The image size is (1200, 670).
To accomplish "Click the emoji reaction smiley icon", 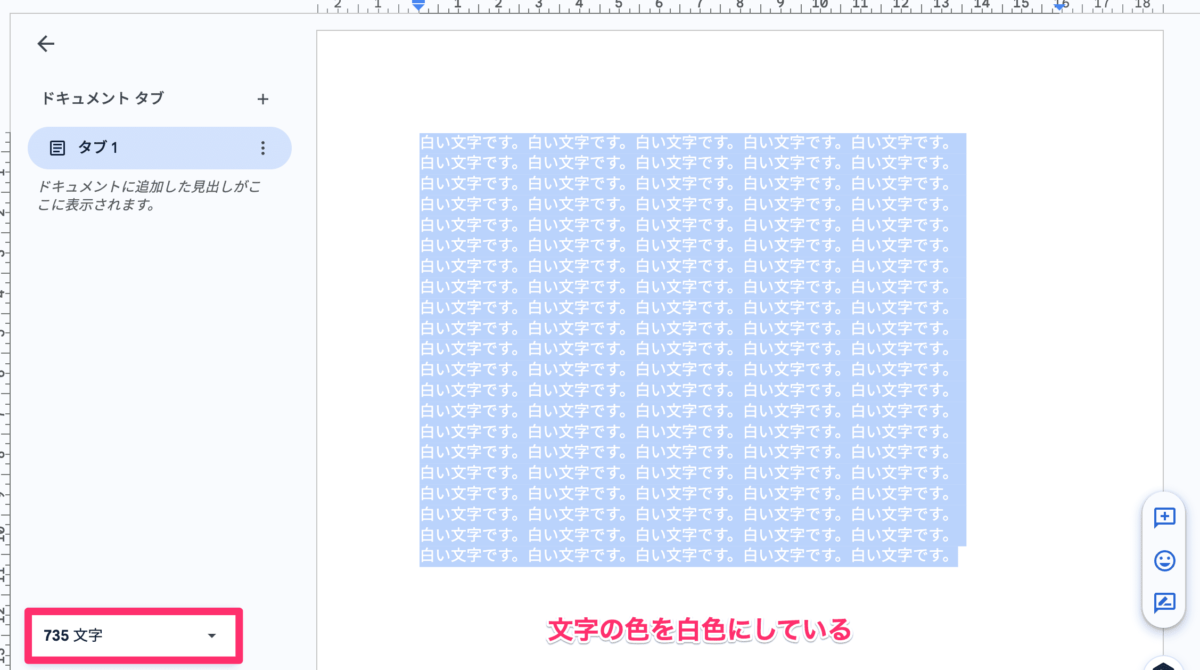I will tap(1164, 560).
